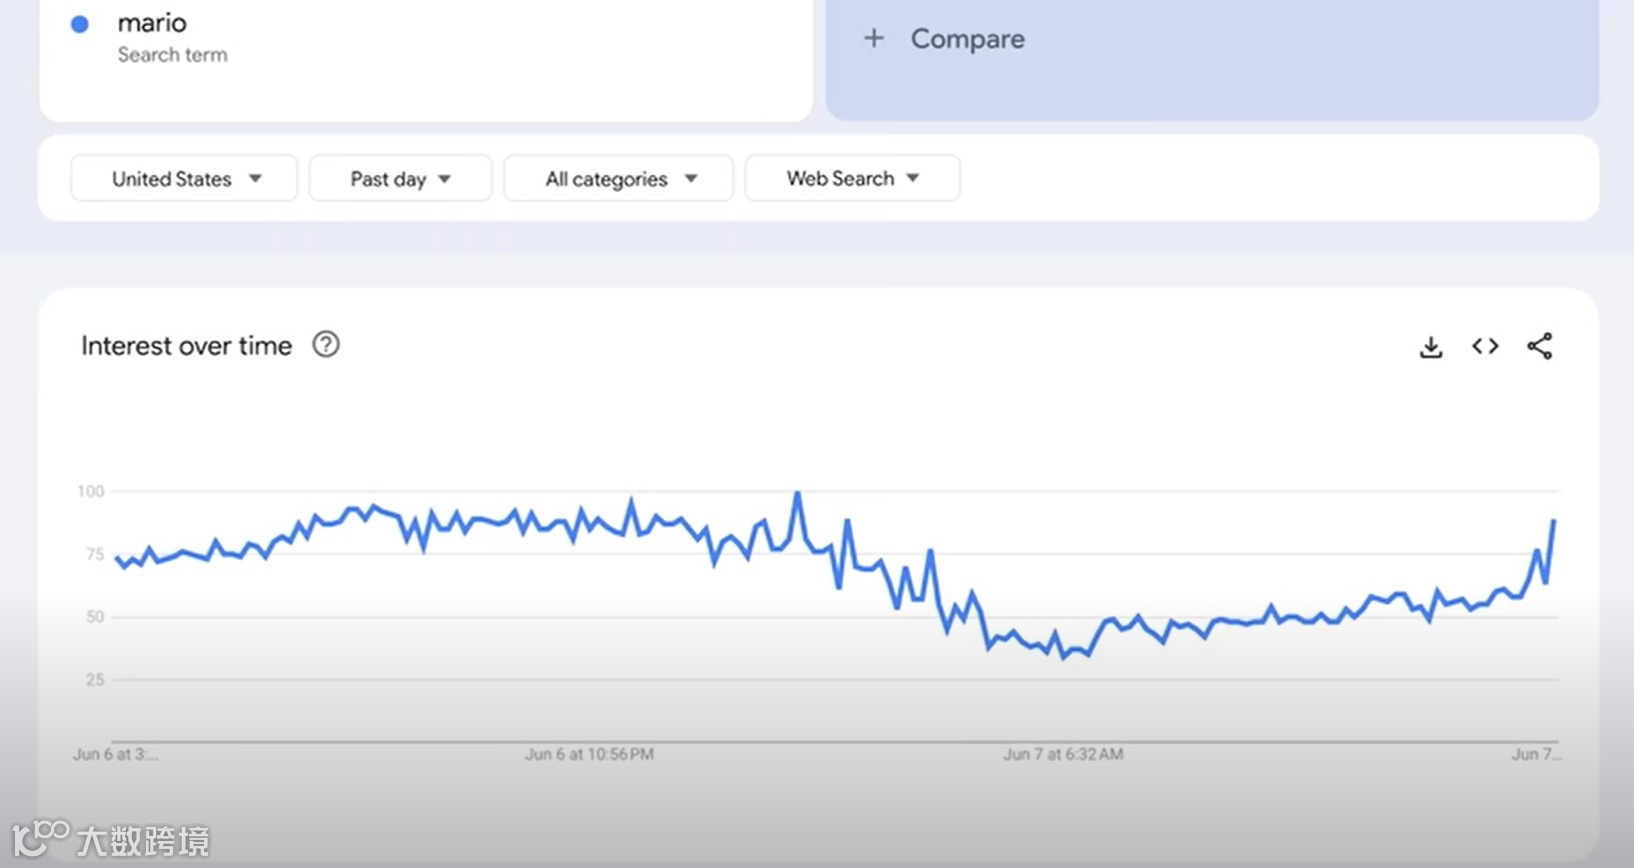Viewport: 1634px width, 868px height.
Task: Click the chart peak at value 100
Action: [797, 493]
